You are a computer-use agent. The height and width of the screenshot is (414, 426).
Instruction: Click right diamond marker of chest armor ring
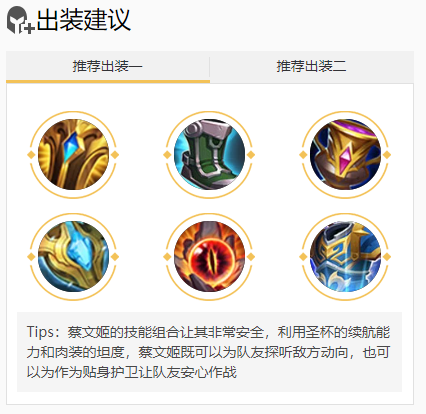tap(387, 257)
